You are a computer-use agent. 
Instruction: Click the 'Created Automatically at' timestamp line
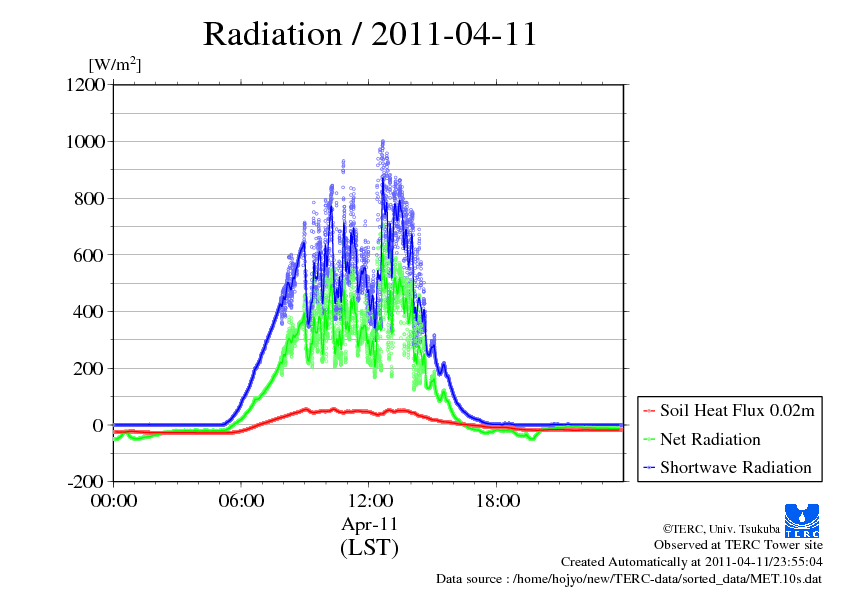click(692, 562)
